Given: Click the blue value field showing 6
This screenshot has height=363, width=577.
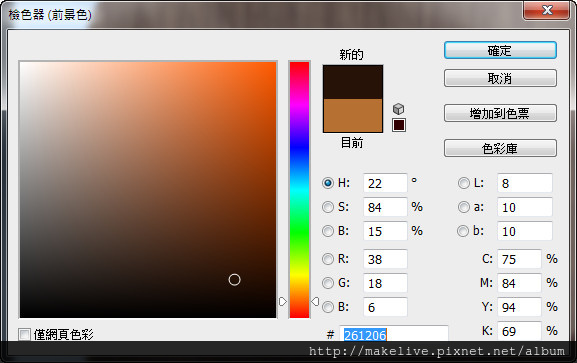Looking at the screenshot, I should click(385, 307).
